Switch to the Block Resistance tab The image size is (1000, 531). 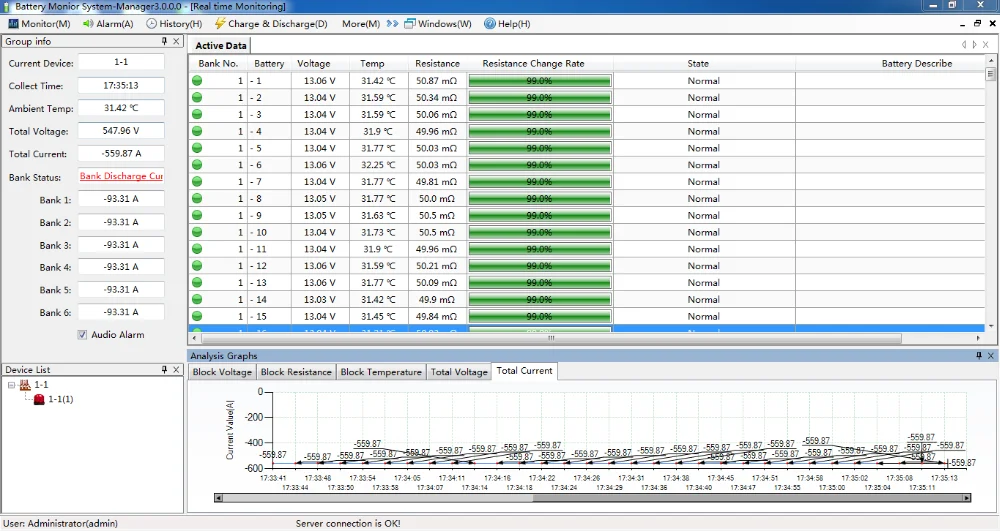point(296,372)
